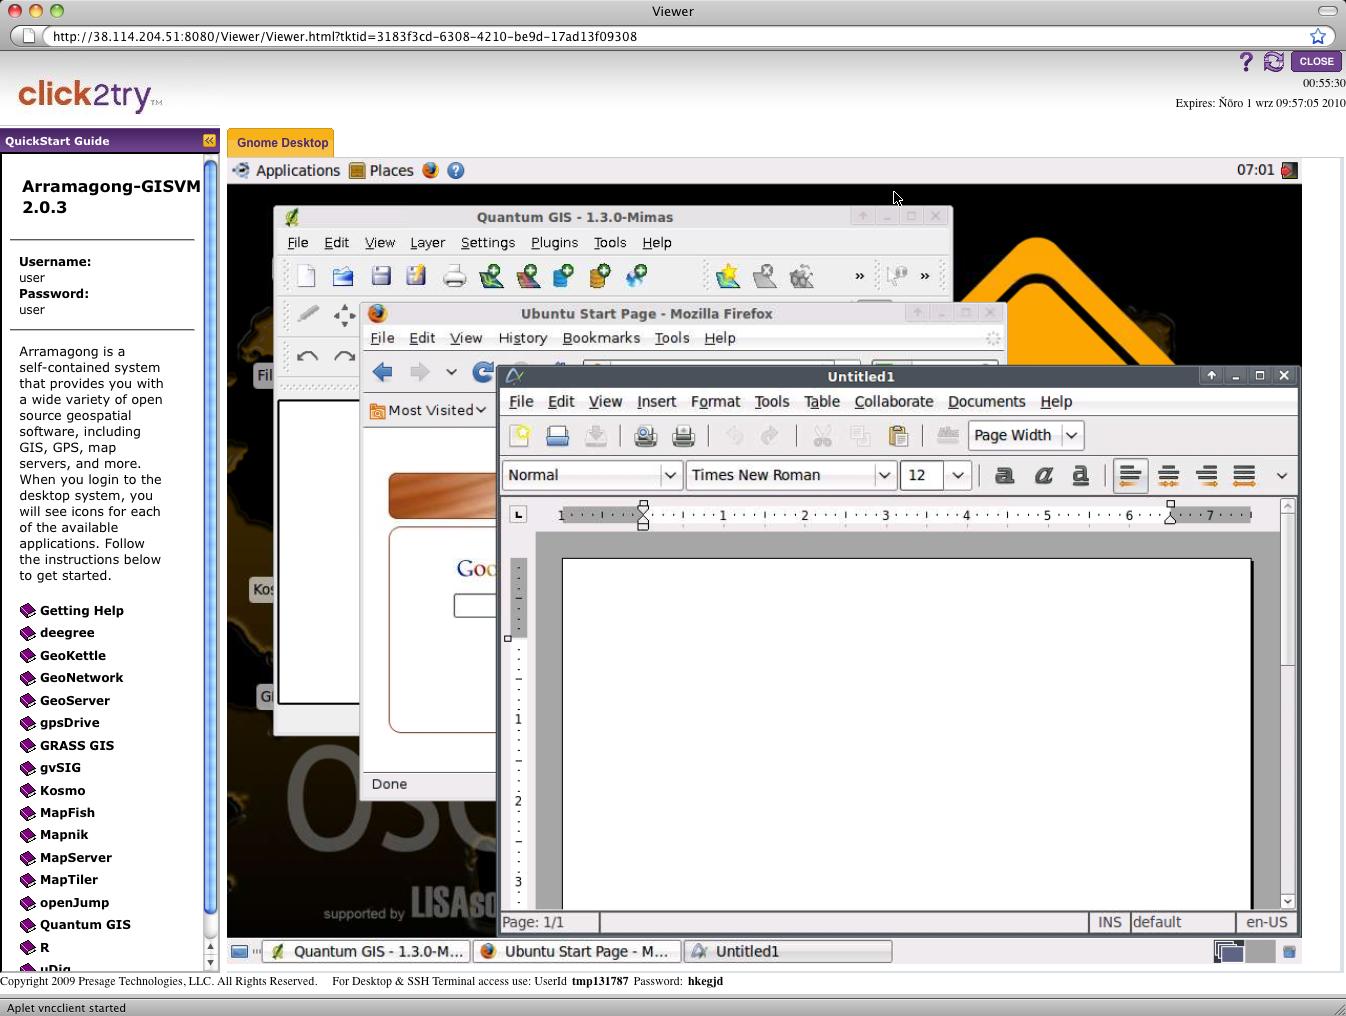The width and height of the screenshot is (1346, 1016).
Task: Click Show Desktop icon in bottom panel
Action: coord(239,952)
